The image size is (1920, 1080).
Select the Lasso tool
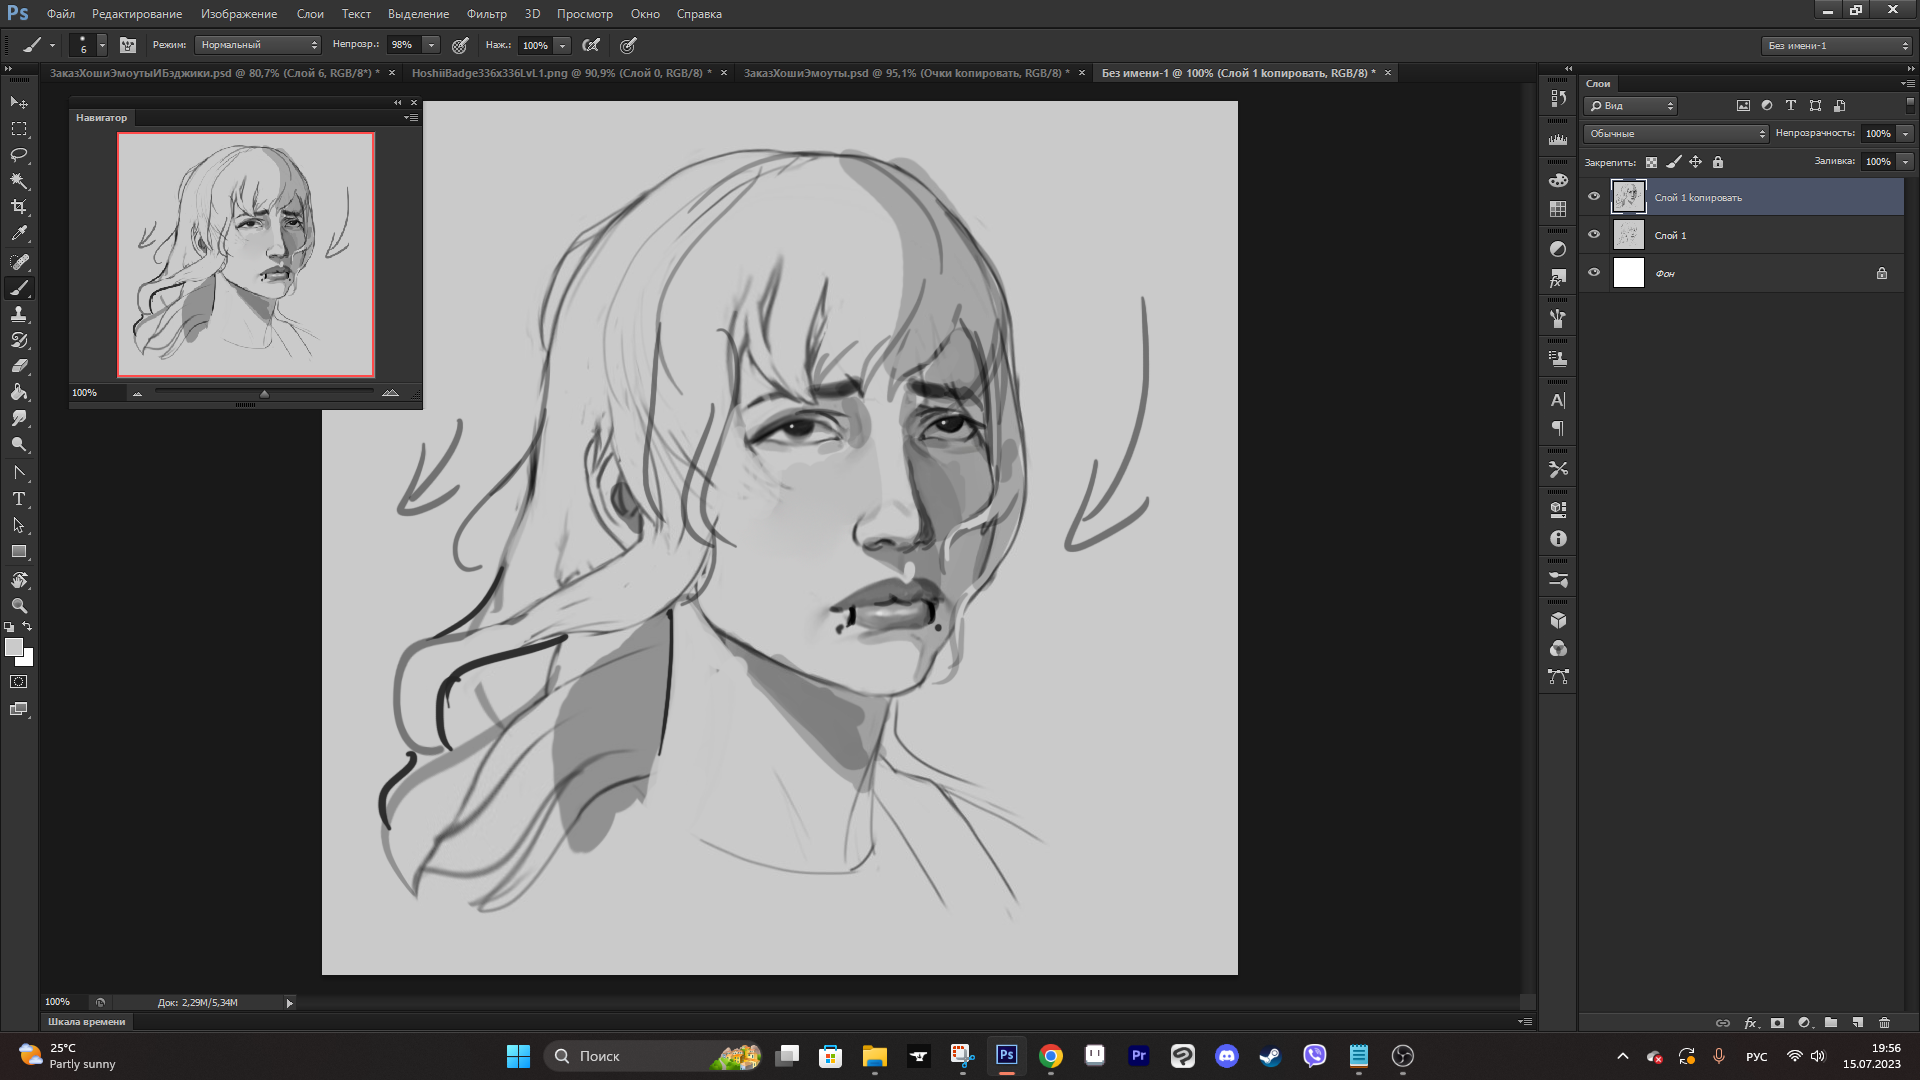[x=19, y=155]
